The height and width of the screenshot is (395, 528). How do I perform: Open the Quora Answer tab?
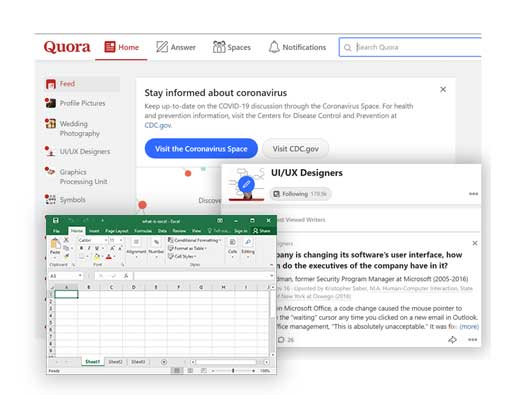click(x=176, y=47)
